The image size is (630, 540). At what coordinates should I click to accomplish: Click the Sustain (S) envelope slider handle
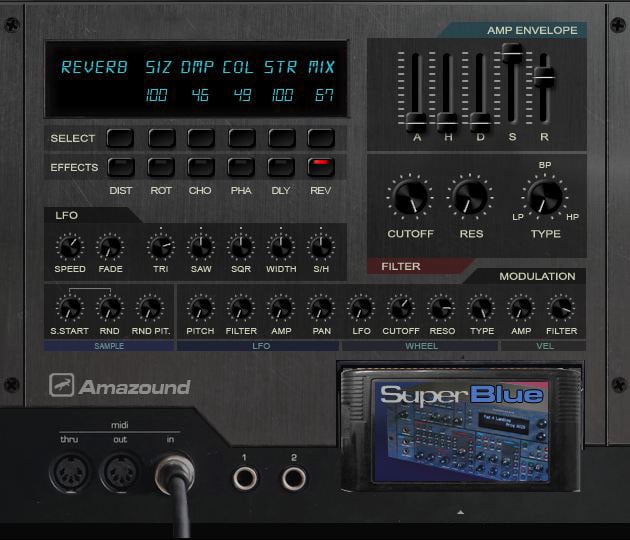[512, 52]
